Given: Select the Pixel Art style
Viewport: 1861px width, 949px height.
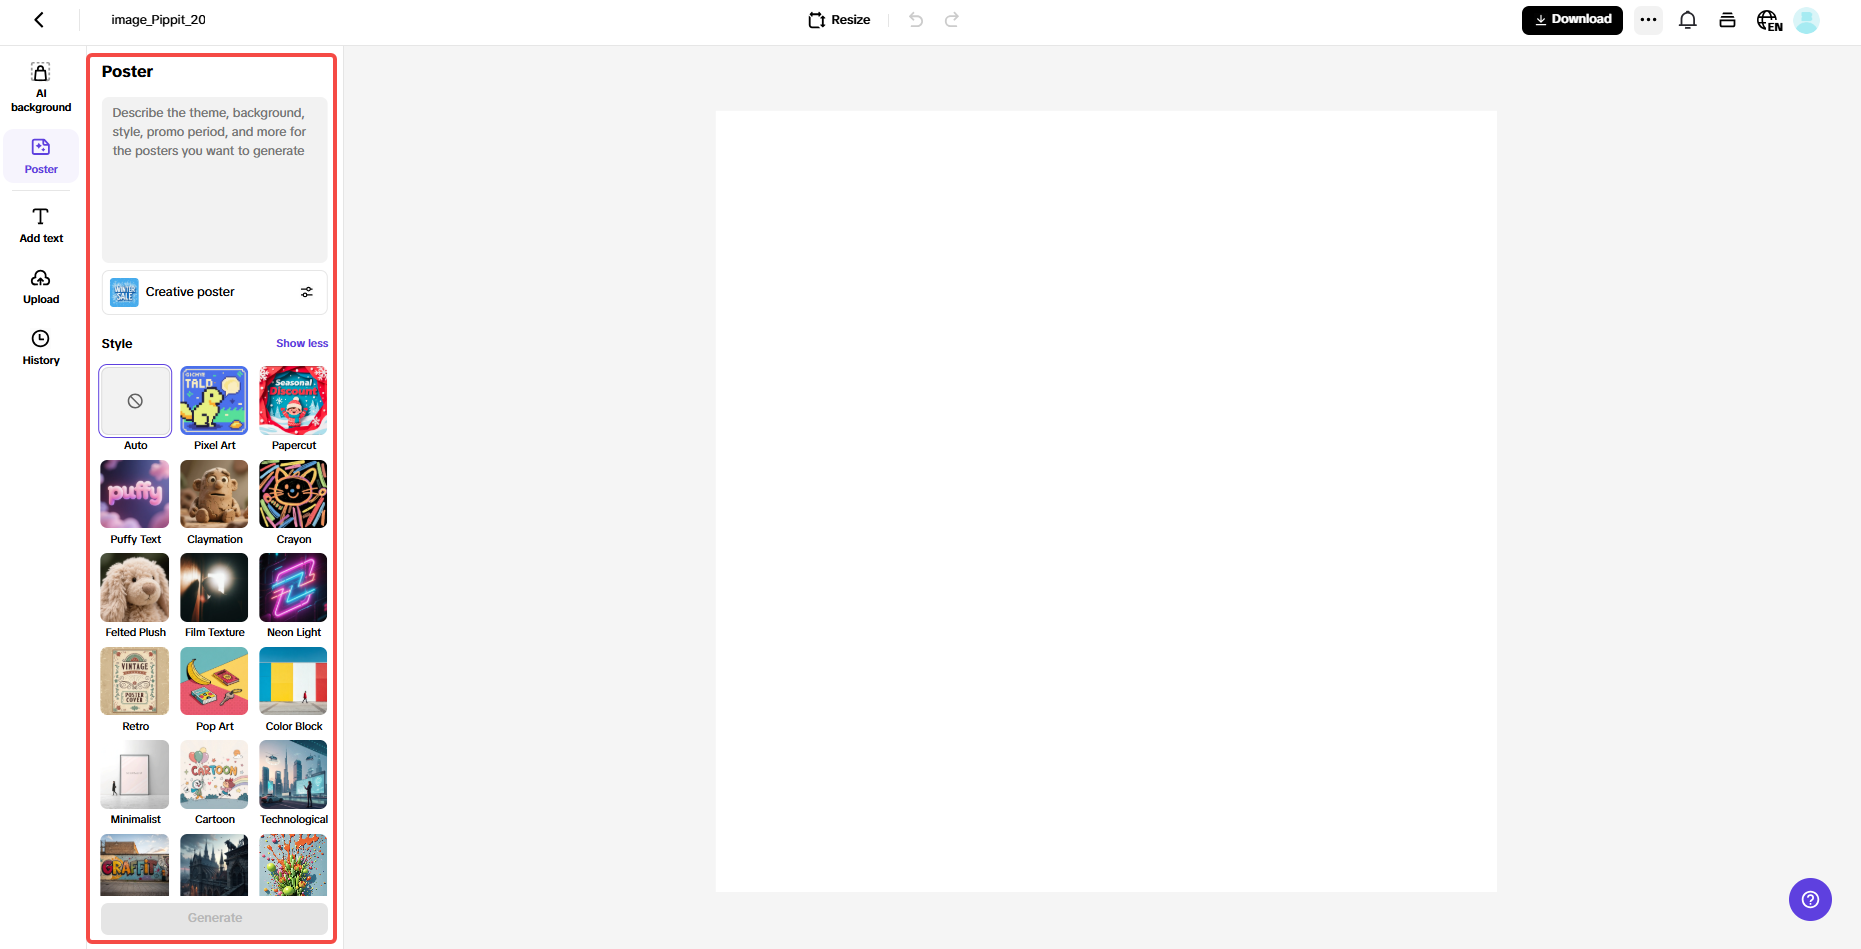Looking at the screenshot, I should 213,400.
